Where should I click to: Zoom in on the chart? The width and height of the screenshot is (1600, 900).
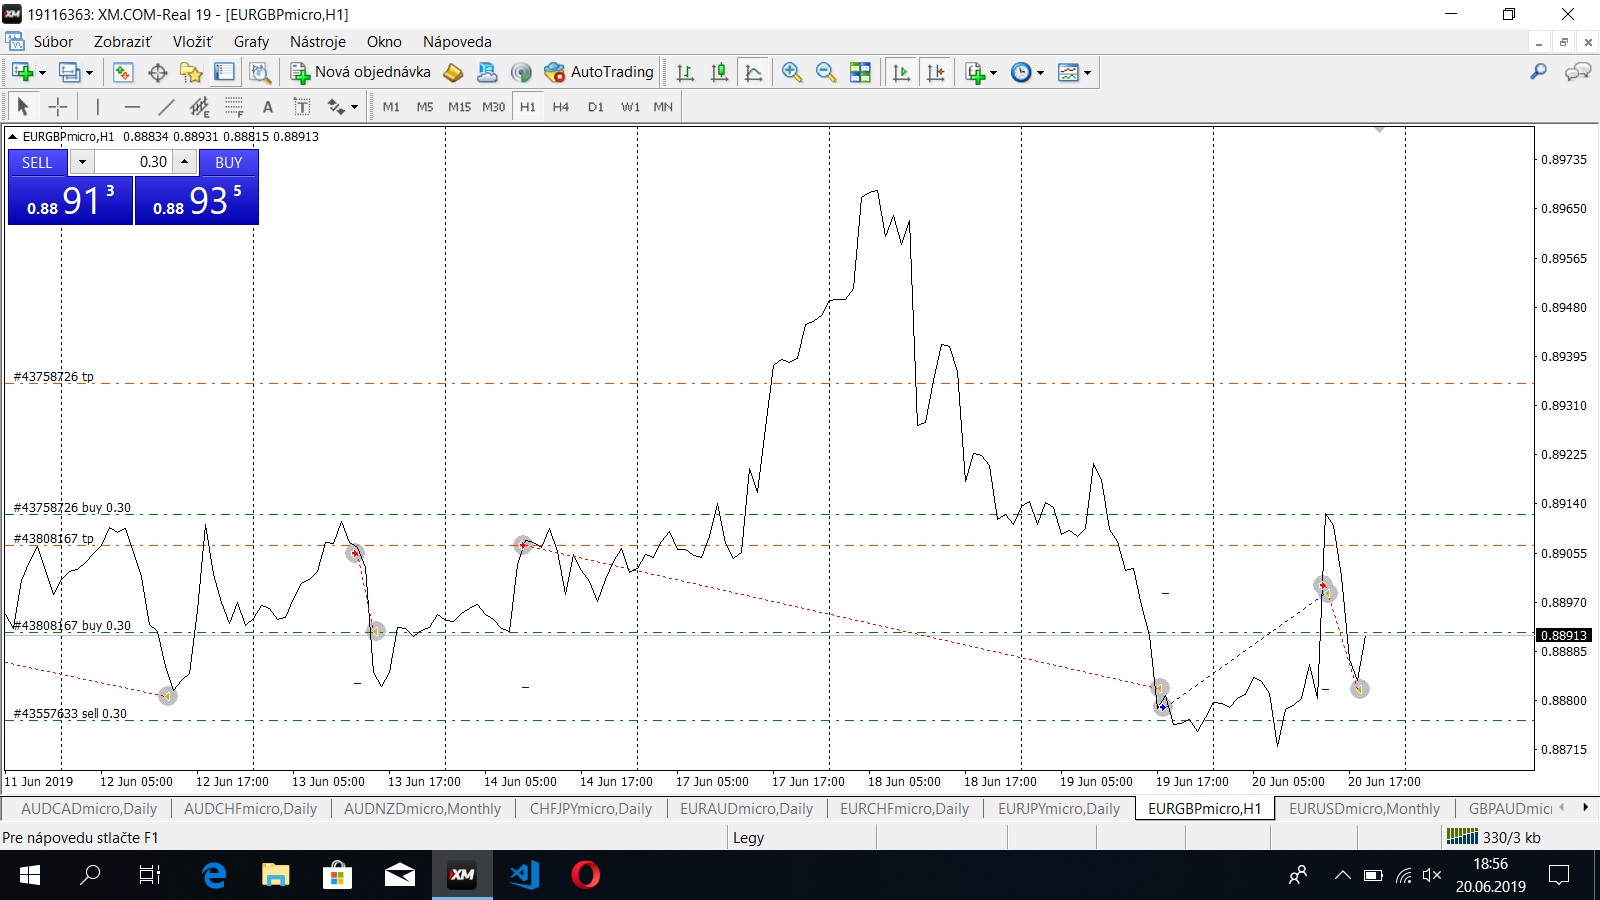point(792,72)
